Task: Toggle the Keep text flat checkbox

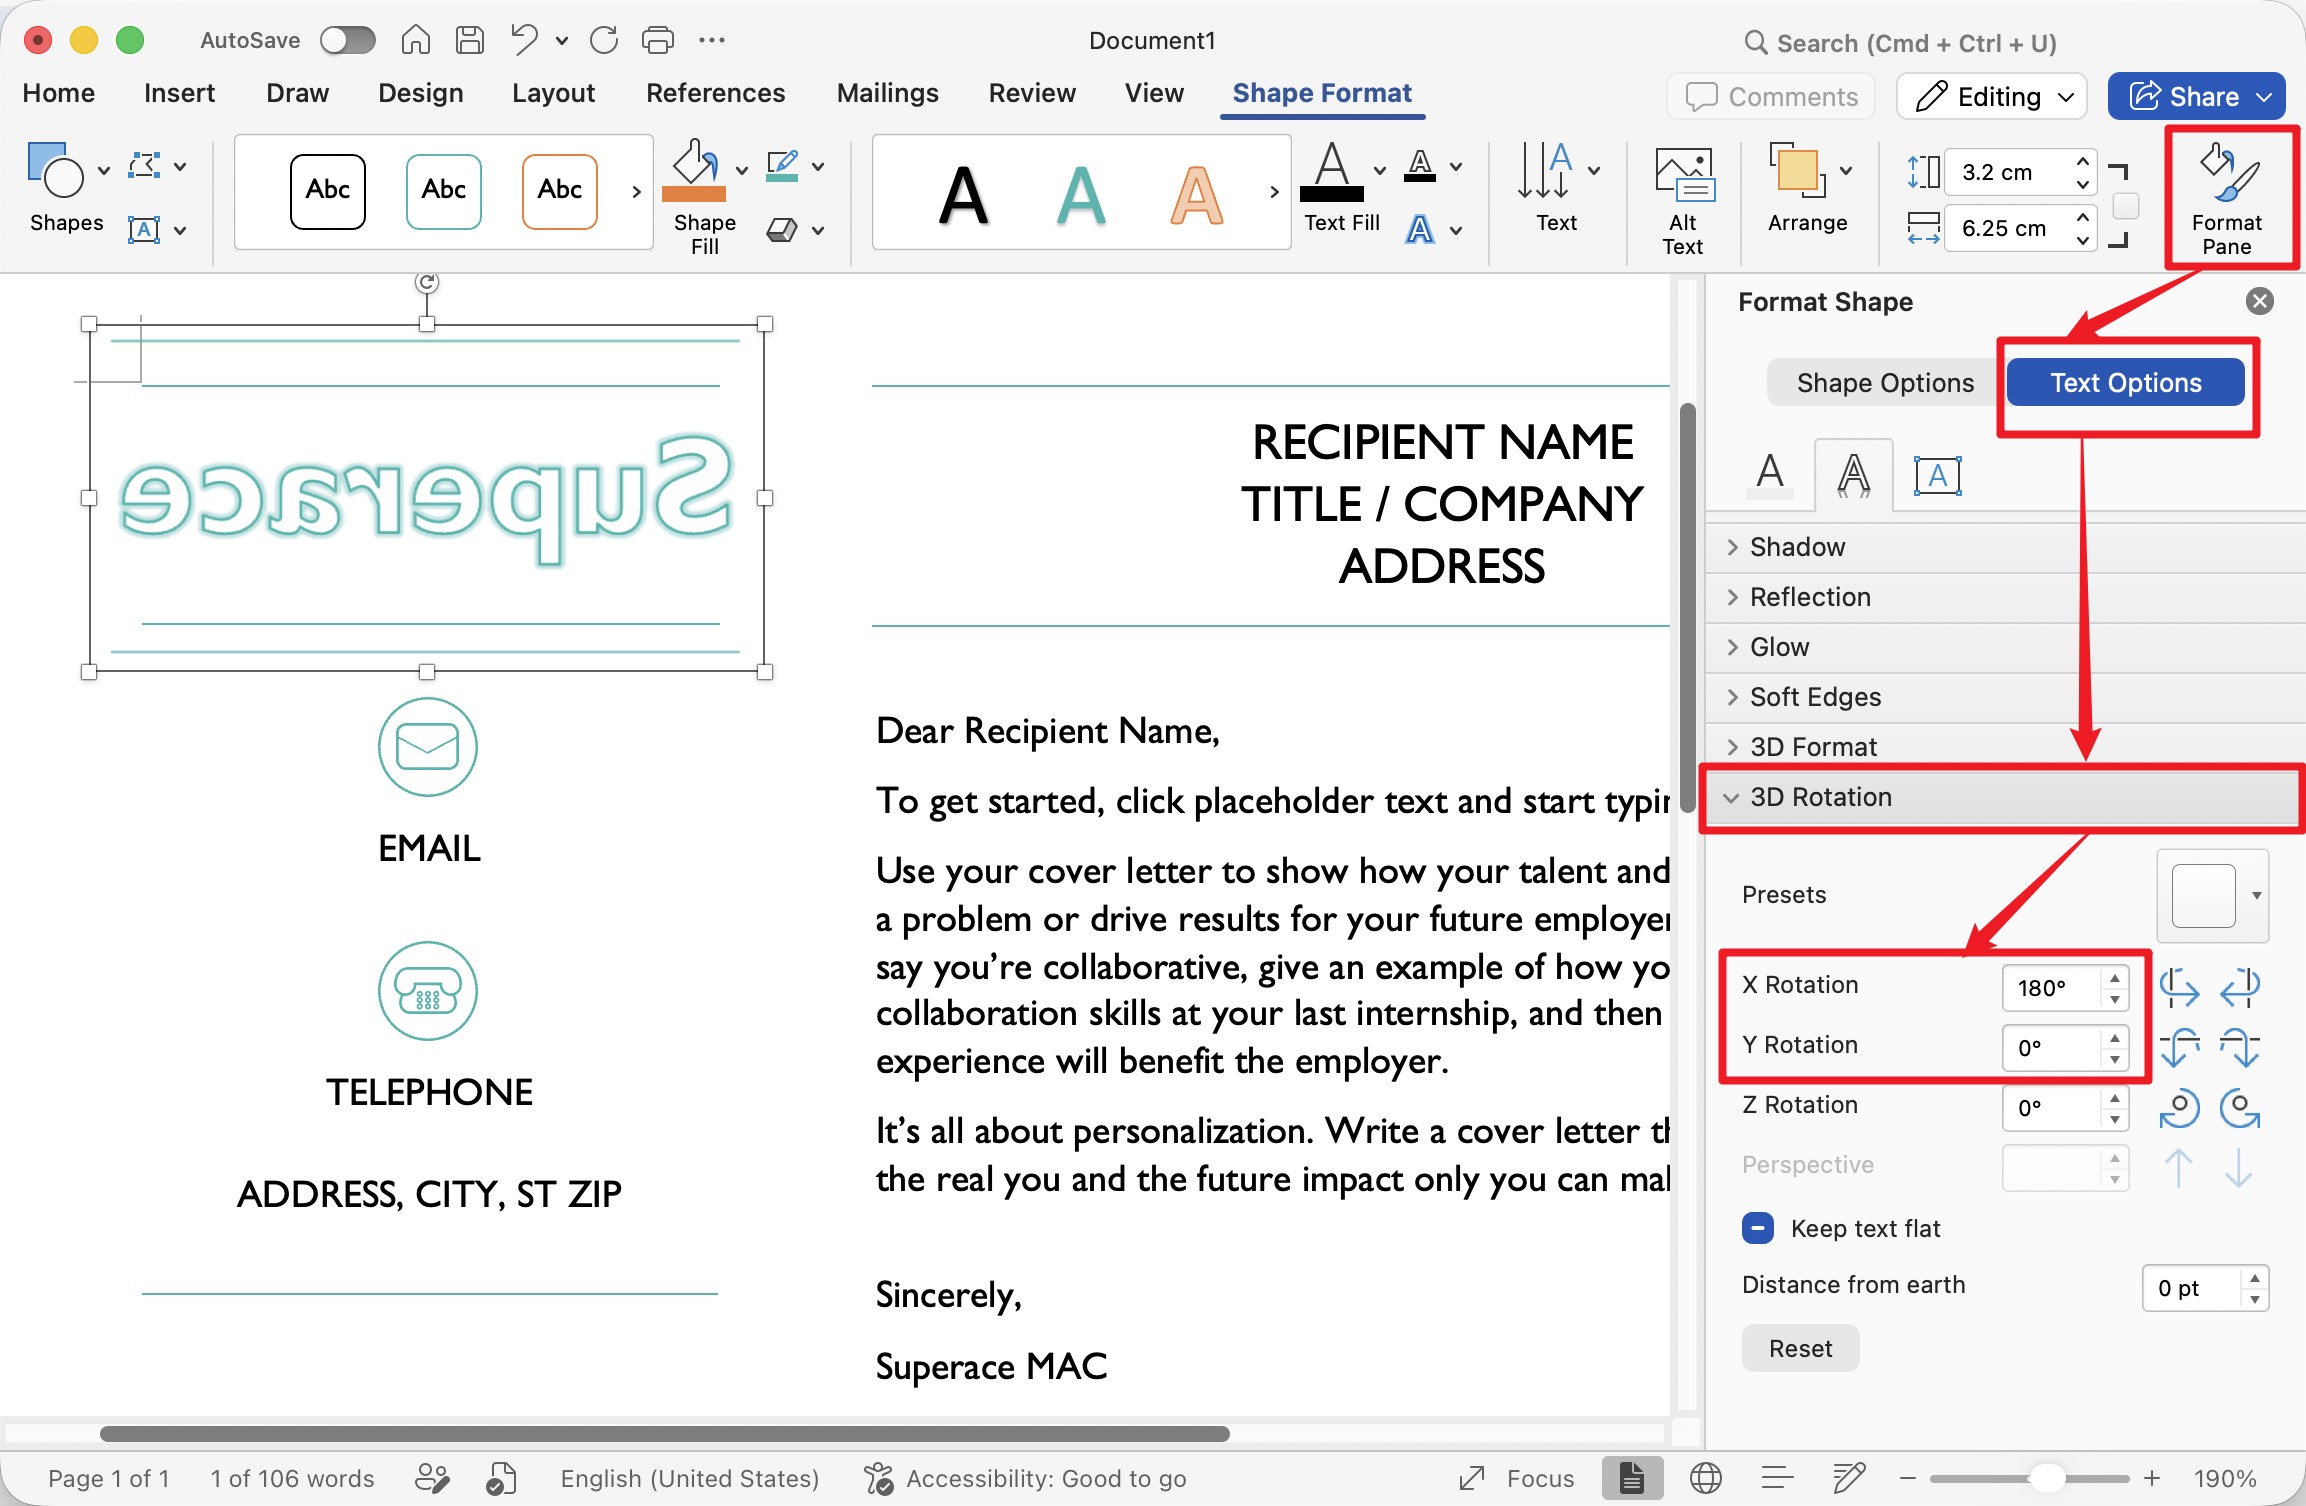Action: click(1758, 1228)
